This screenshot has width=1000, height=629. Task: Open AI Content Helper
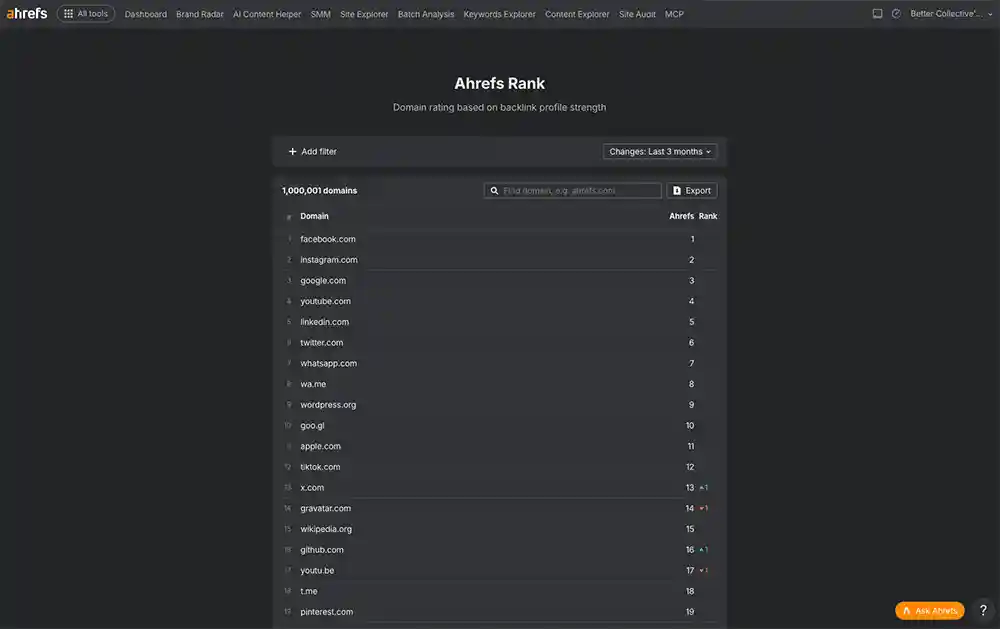pyautogui.click(x=267, y=14)
